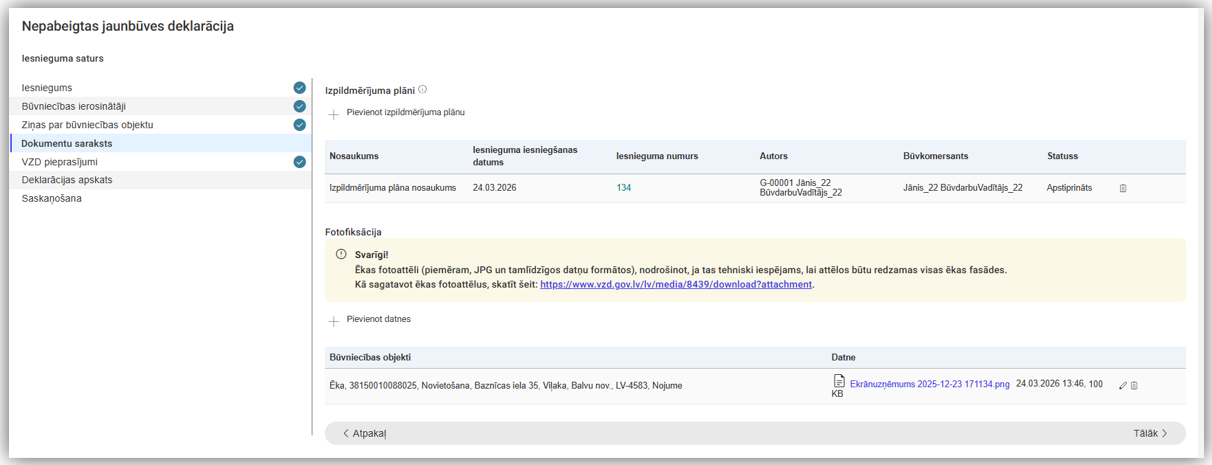Open the Ekrānuzņēmums 2025-12-23 171134.png file
This screenshot has height=465, width=1212.
[x=929, y=383]
